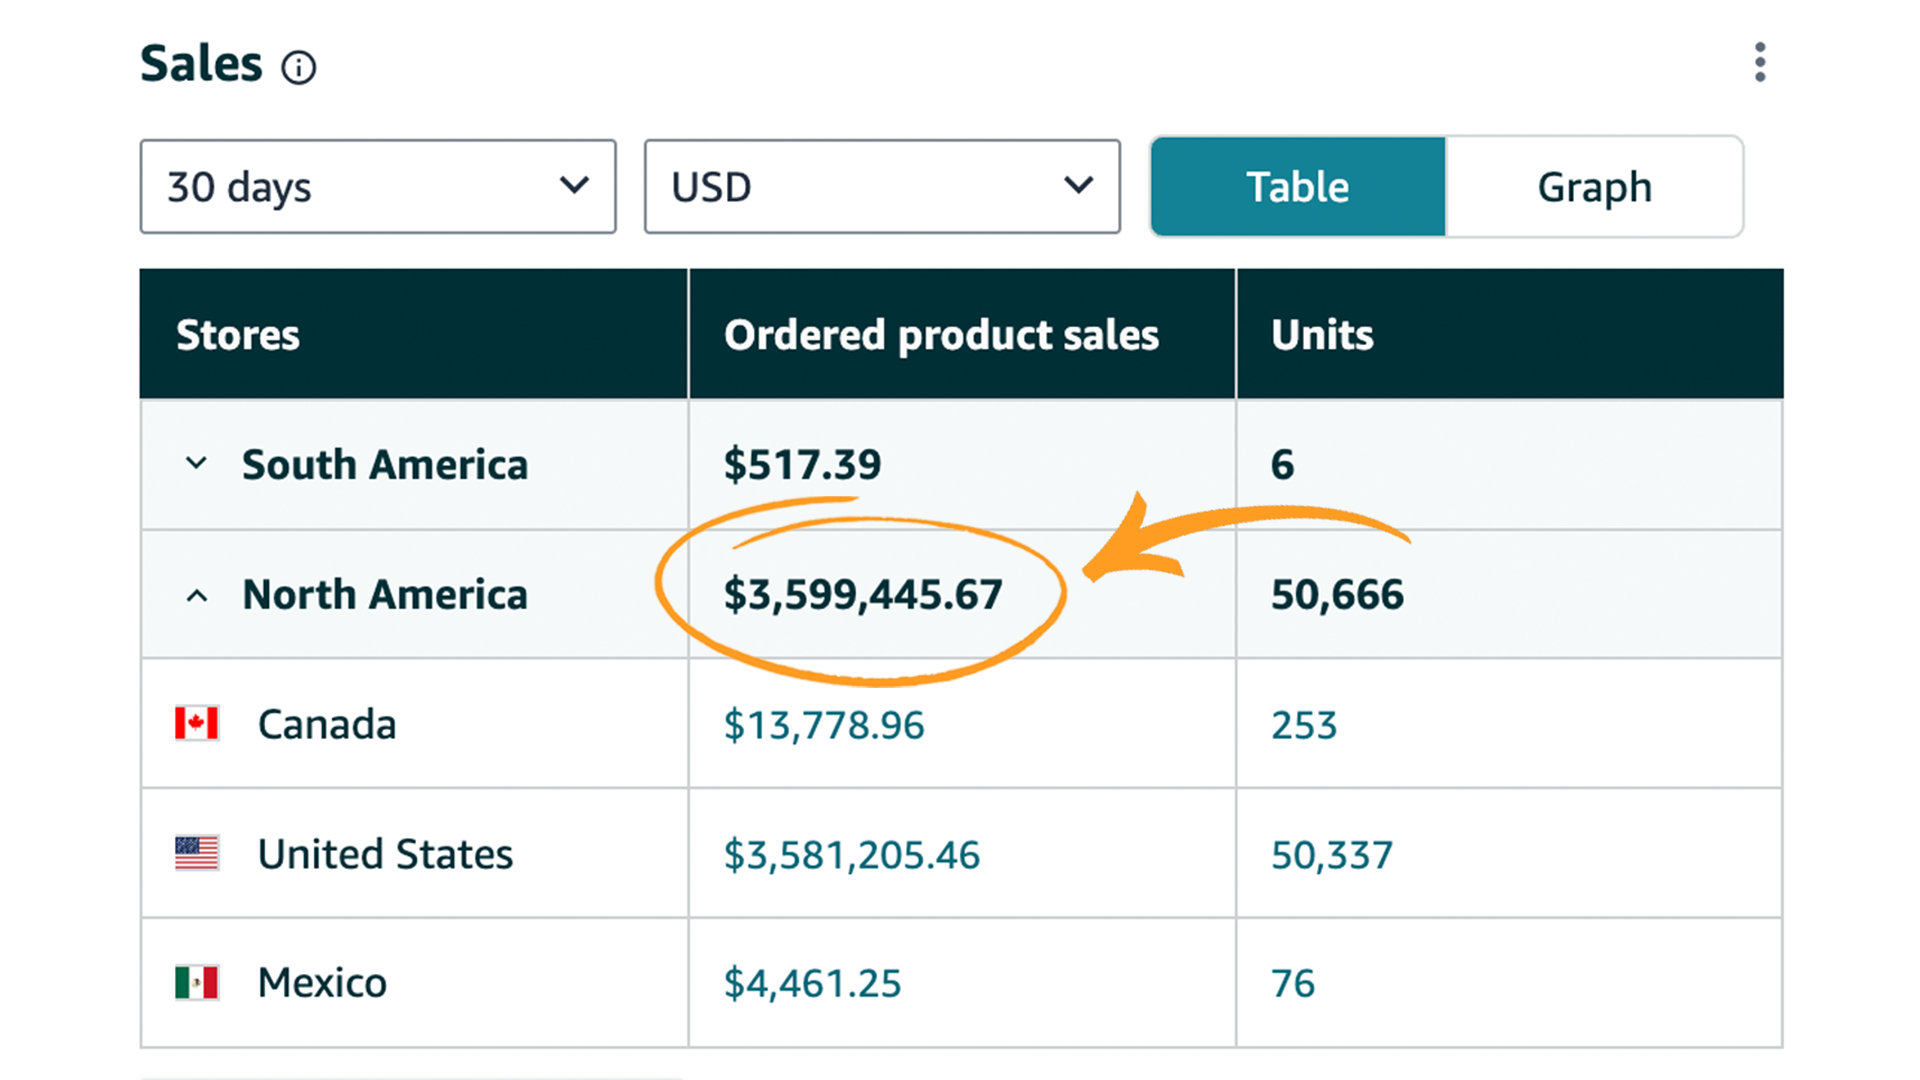Click the Mexico flag icon
Viewport: 1920px width, 1080px height.
(x=197, y=982)
